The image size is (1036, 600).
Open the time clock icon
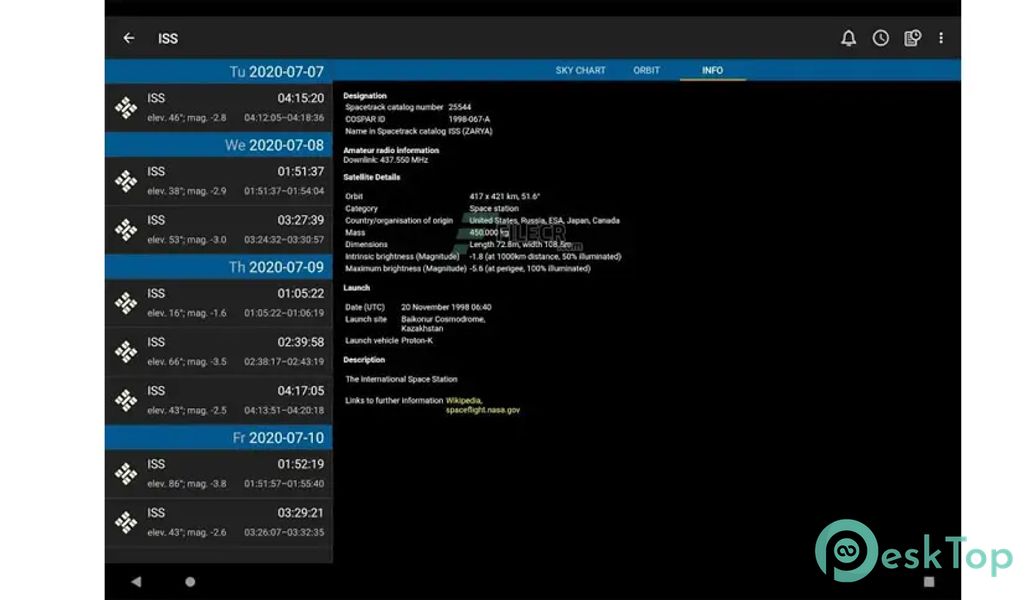tap(880, 38)
